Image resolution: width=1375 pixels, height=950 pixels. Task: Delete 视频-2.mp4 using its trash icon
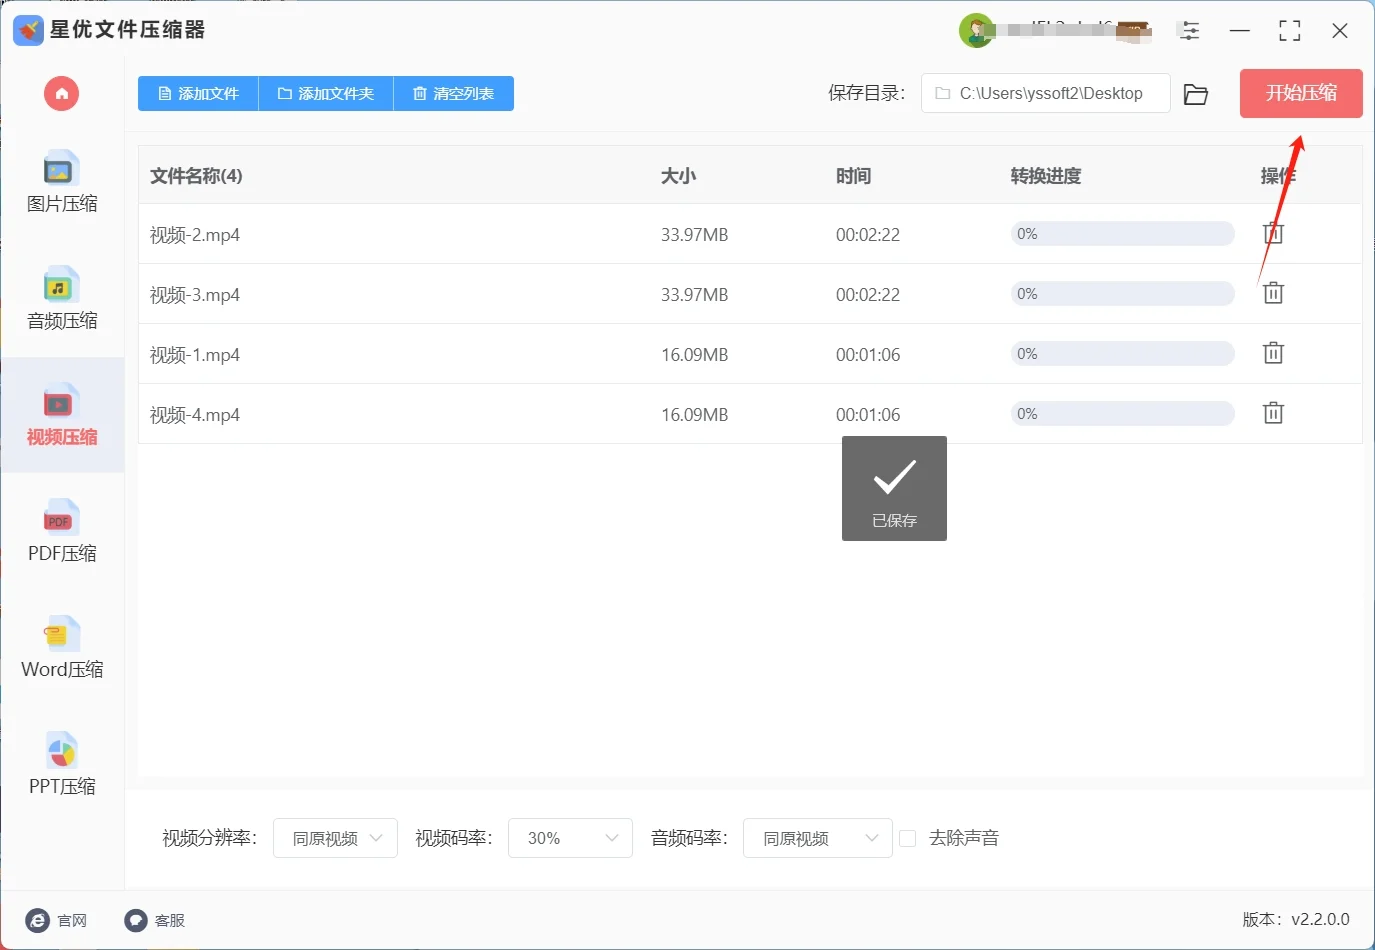[x=1273, y=233]
